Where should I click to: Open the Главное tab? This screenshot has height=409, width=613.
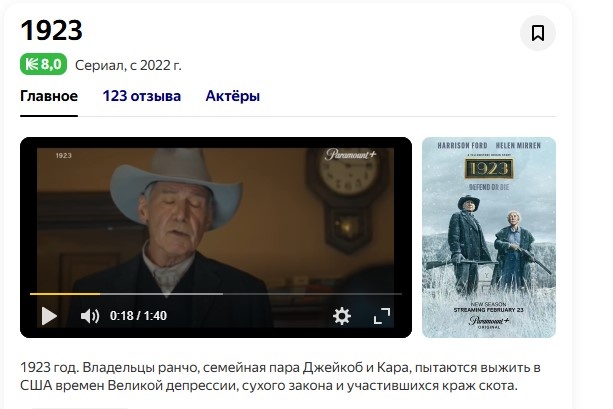coord(49,96)
